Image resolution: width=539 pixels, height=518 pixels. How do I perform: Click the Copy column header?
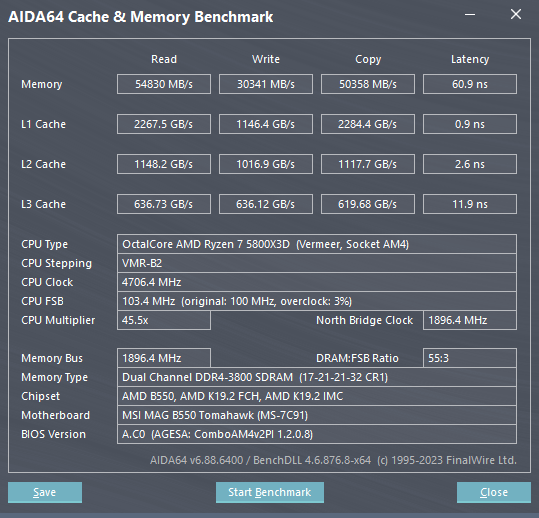coord(368,59)
